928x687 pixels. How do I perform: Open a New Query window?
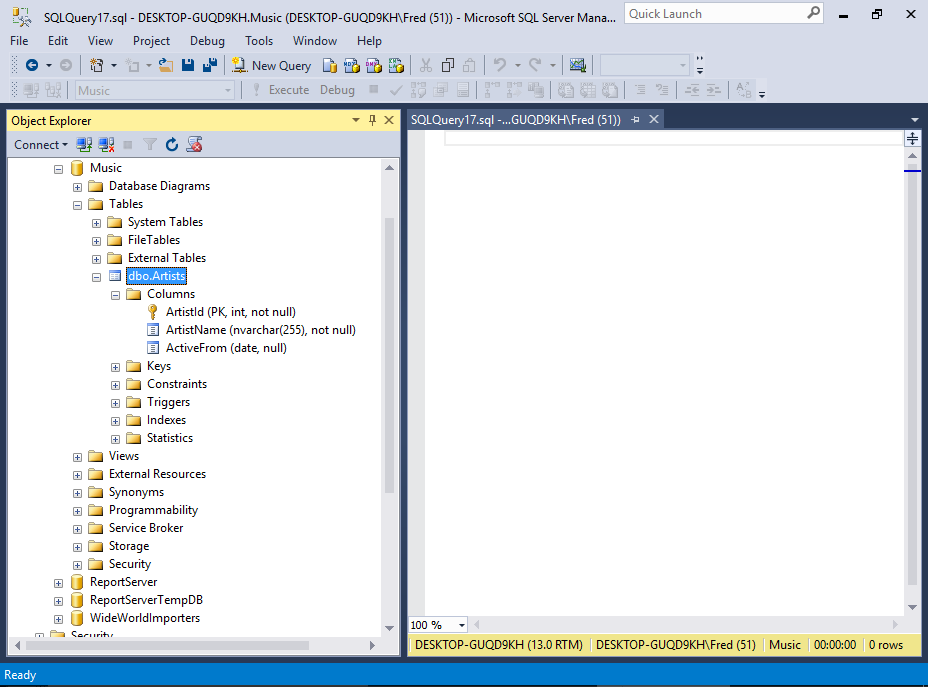coord(271,64)
